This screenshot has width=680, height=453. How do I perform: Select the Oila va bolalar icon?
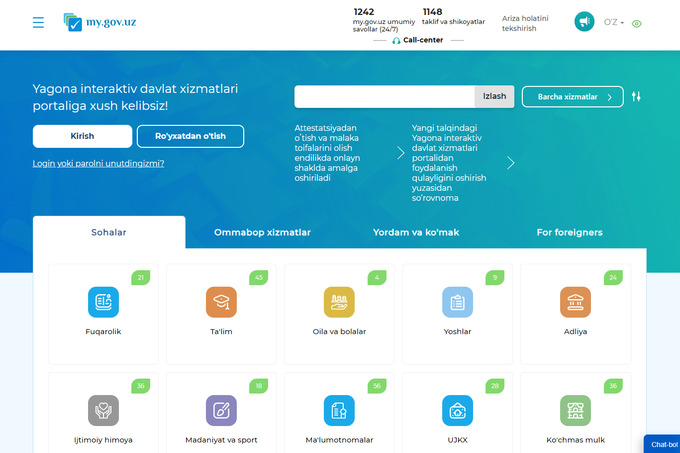point(339,302)
